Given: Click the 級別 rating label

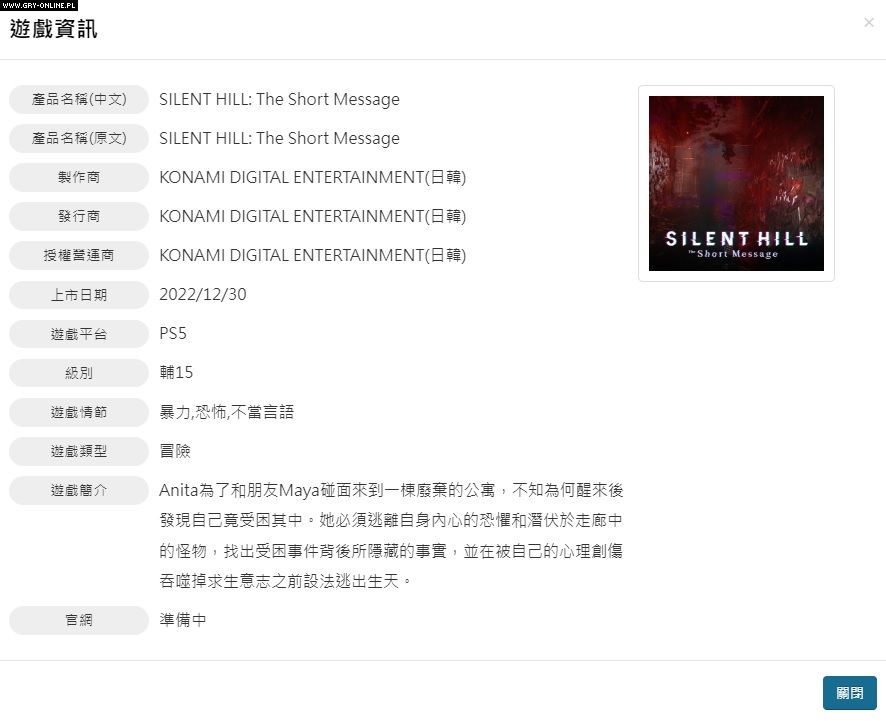Looking at the screenshot, I should pos(79,373).
